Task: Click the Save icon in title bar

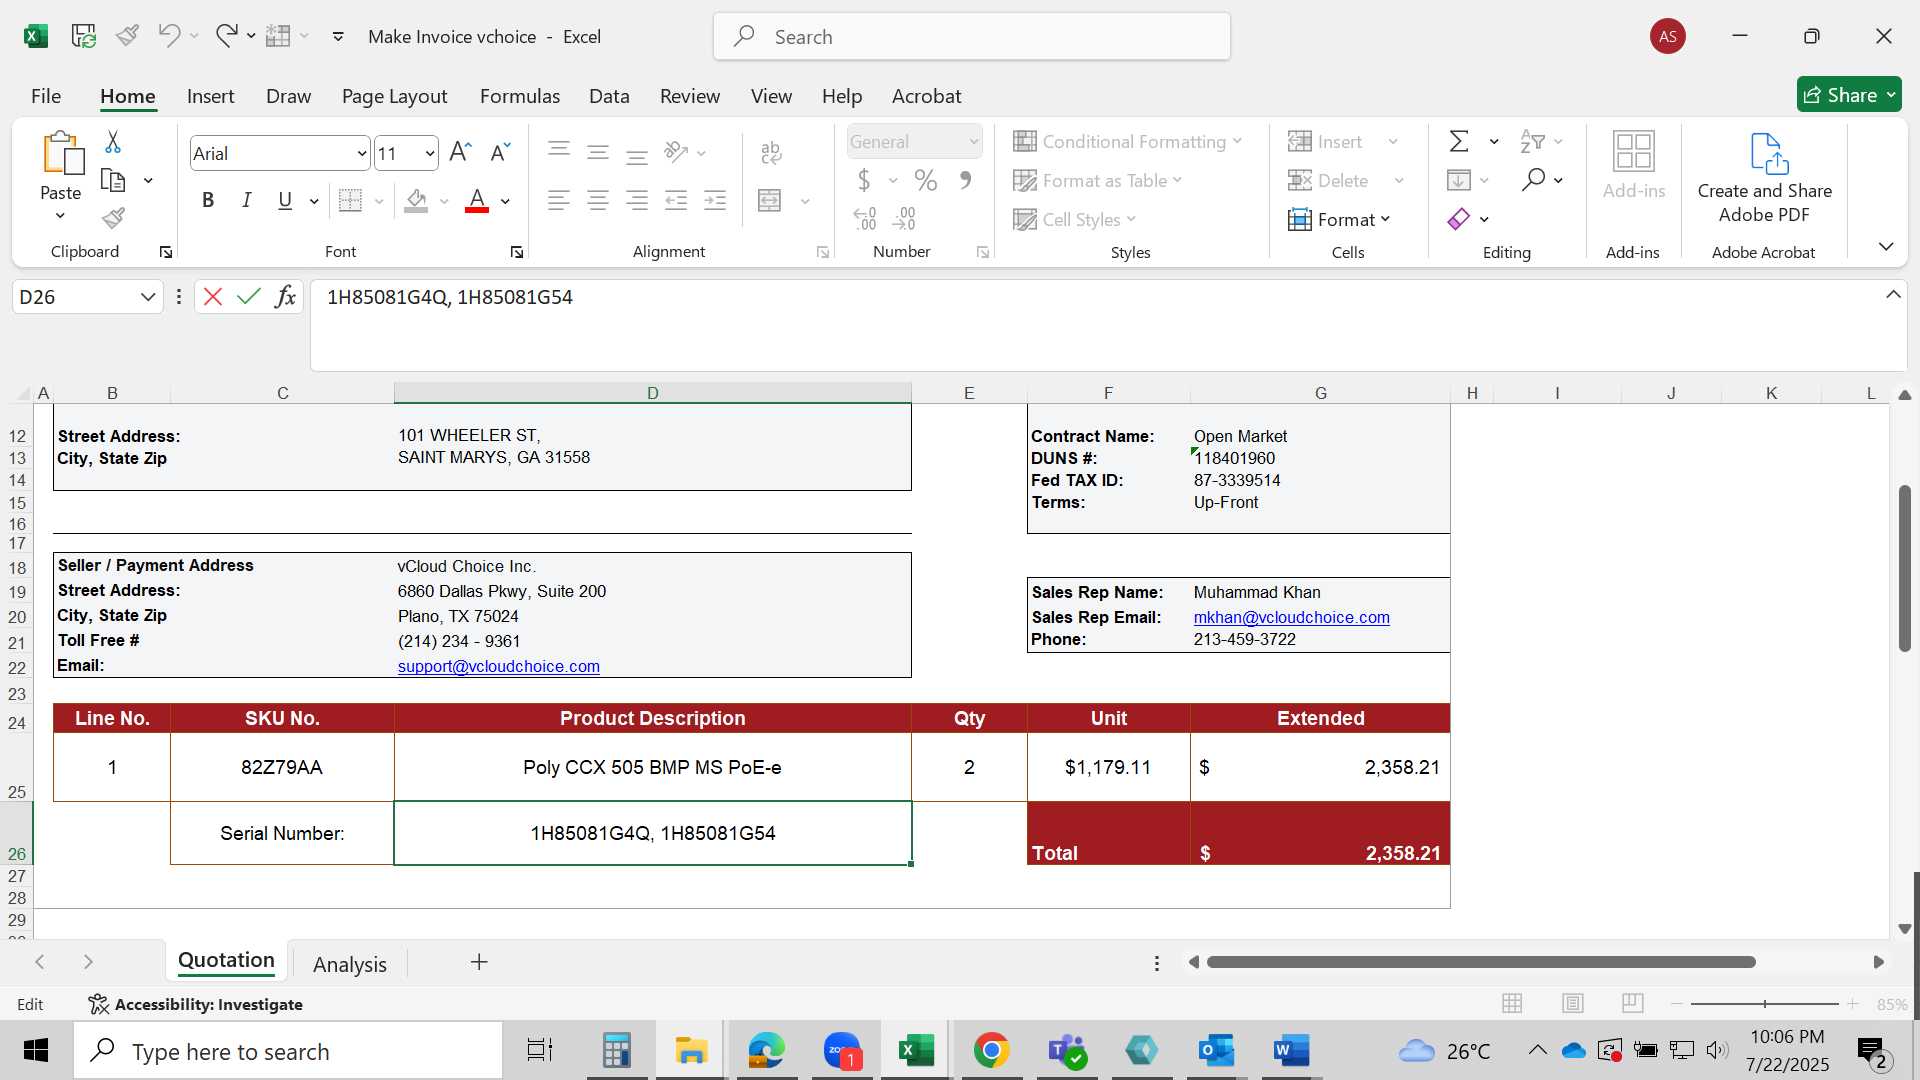Action: click(83, 36)
